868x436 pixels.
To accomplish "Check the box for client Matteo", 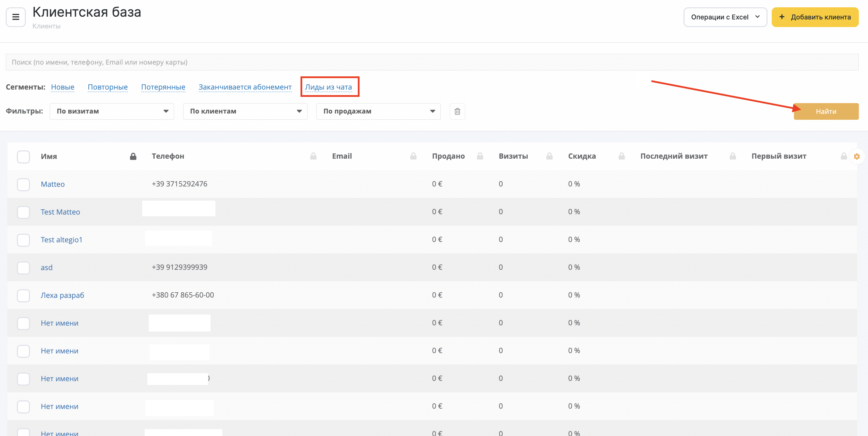I will [x=24, y=184].
